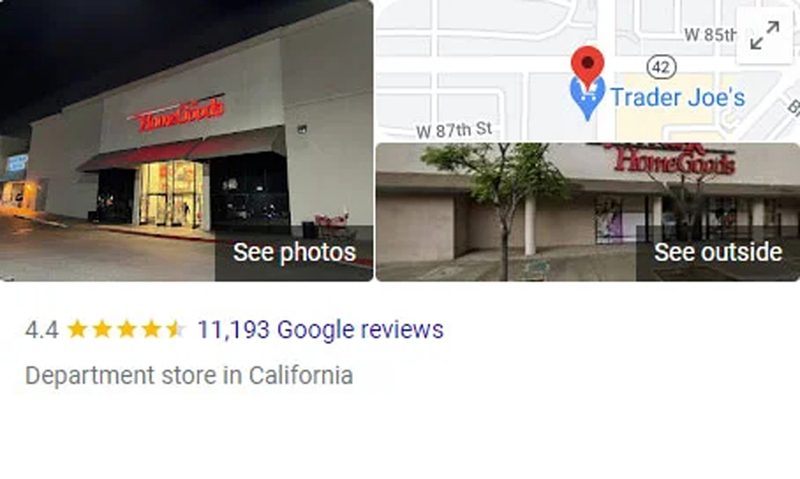Click the third gold rating star
The height and width of the screenshot is (479, 800).
(127, 330)
